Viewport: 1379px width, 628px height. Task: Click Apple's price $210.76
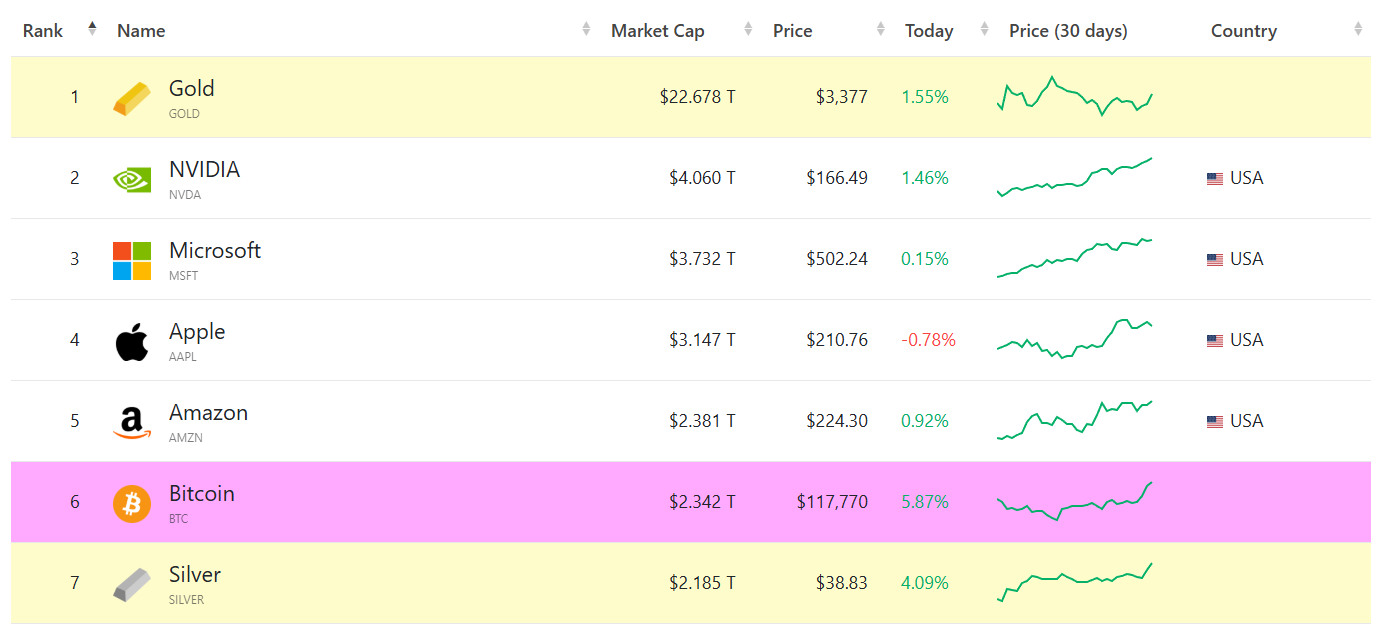(x=838, y=340)
